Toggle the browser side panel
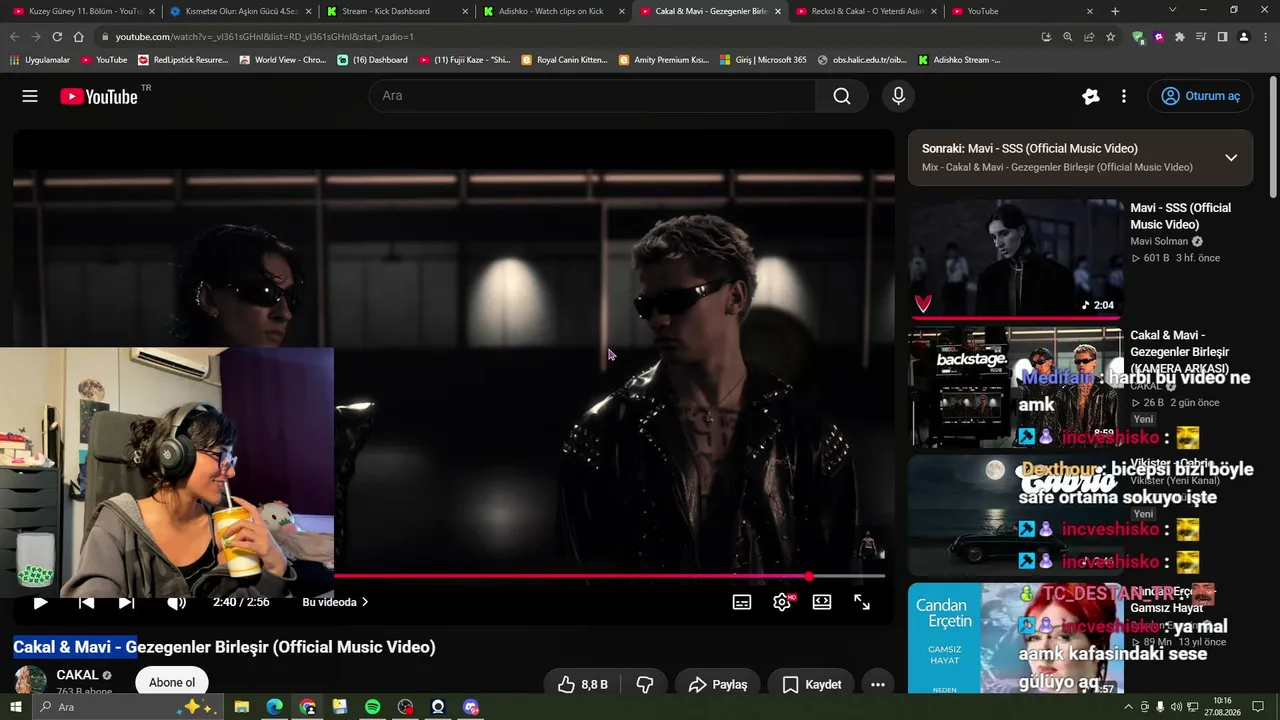This screenshot has width=1280, height=720. (1222, 37)
